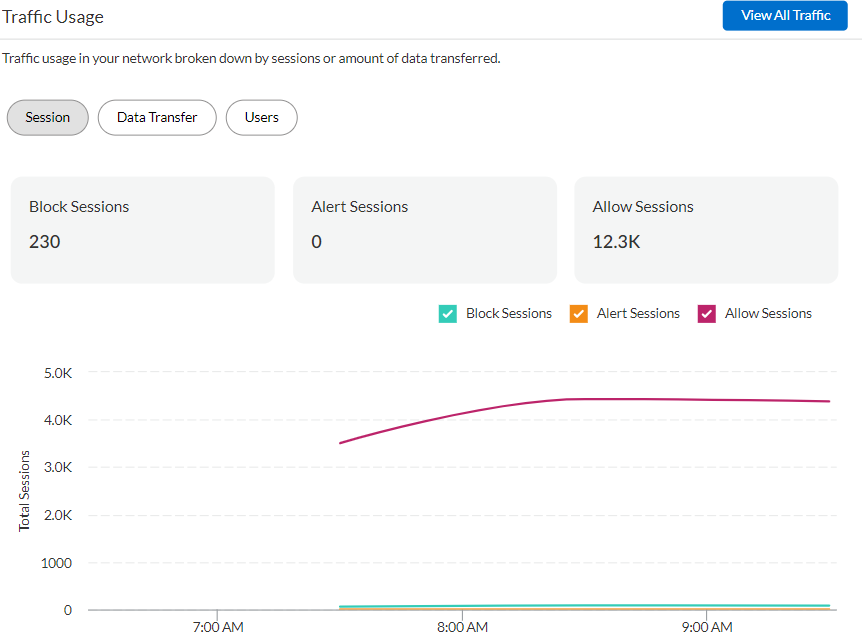The height and width of the screenshot is (638, 862).
Task: Click the 9:00 AM axis label
Action: pos(707,628)
